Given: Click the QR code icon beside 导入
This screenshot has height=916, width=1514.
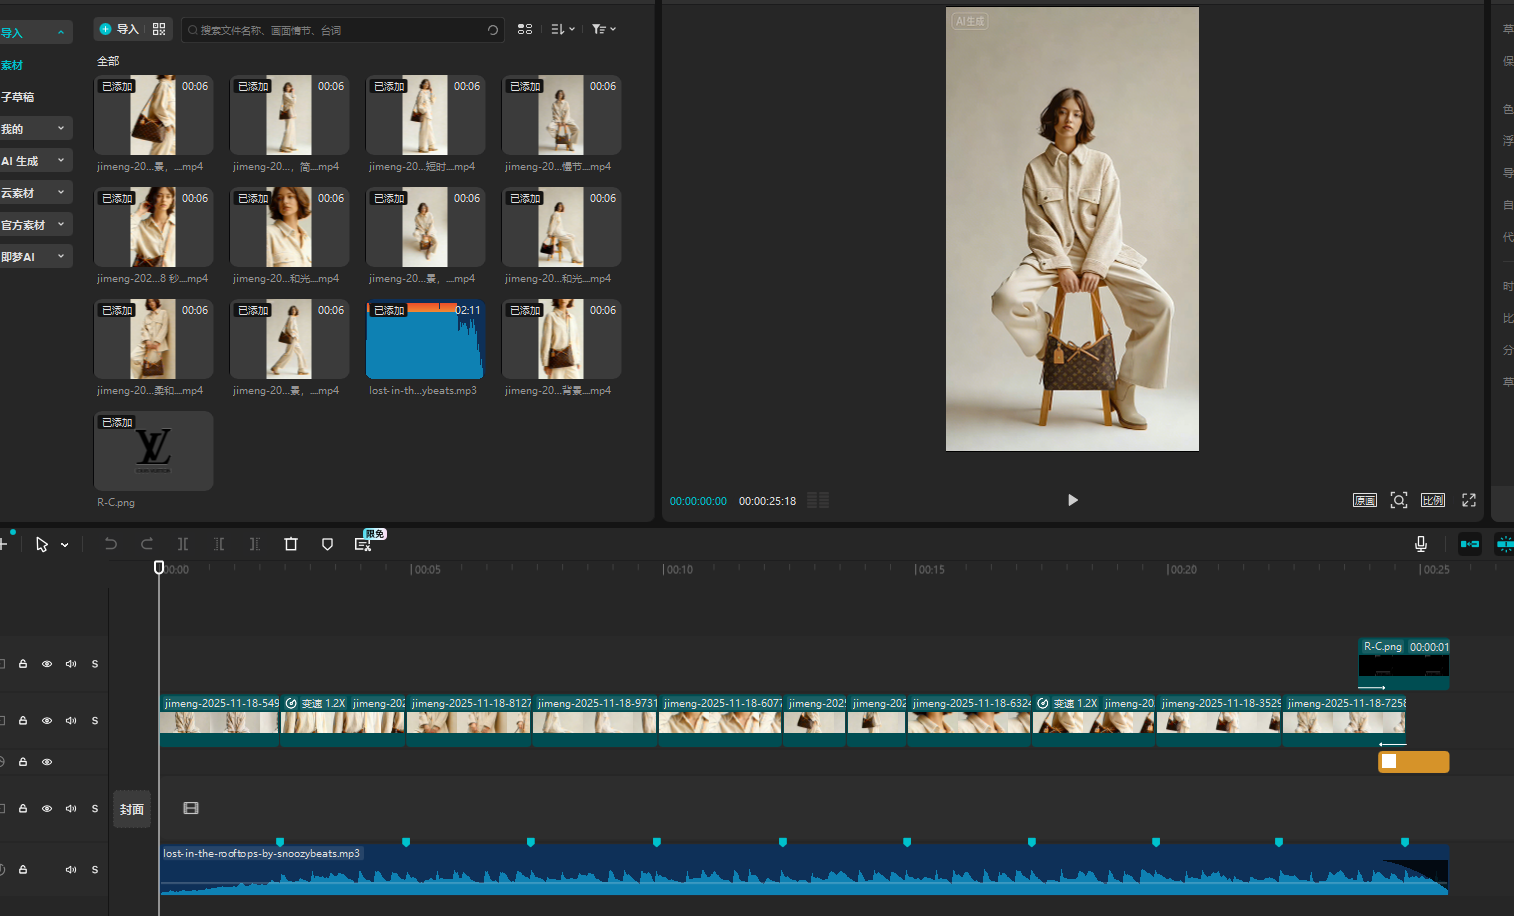Looking at the screenshot, I should 159,29.
